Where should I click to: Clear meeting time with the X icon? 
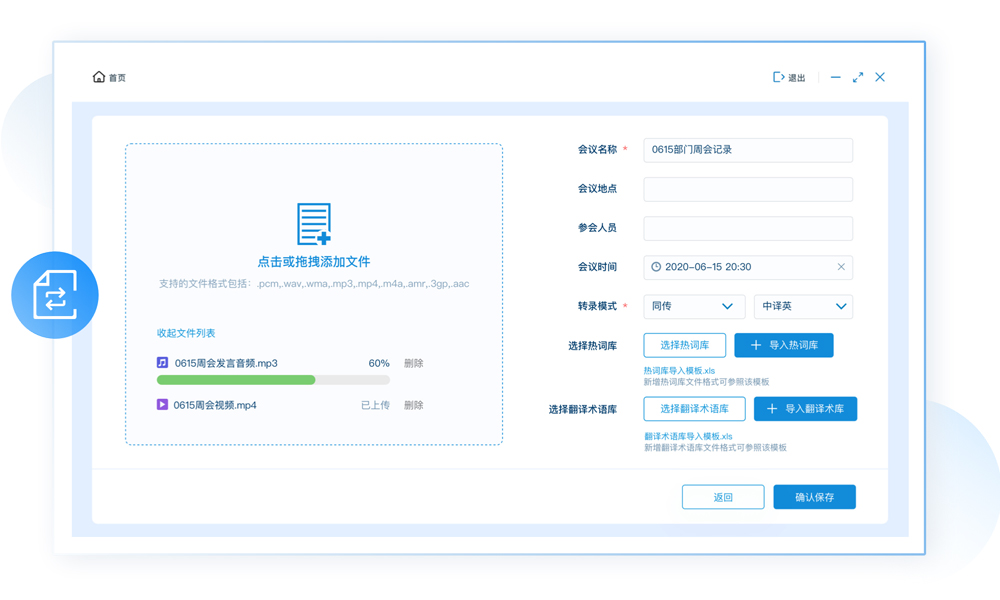coord(841,267)
